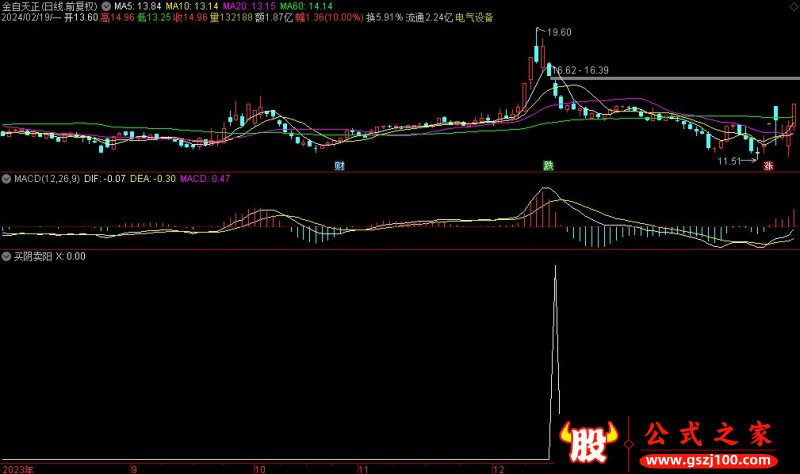Click the 11.51 low price label
The image size is (800, 474).
click(x=729, y=161)
